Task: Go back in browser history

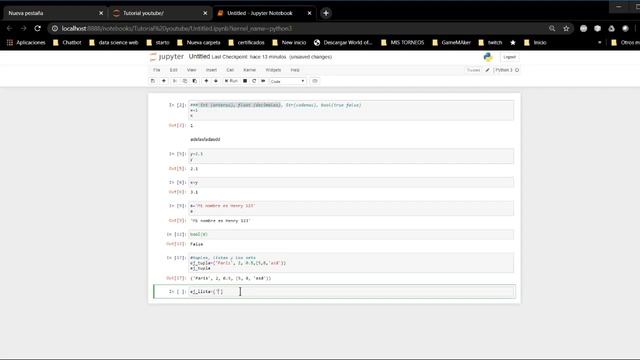Action: 10,29
